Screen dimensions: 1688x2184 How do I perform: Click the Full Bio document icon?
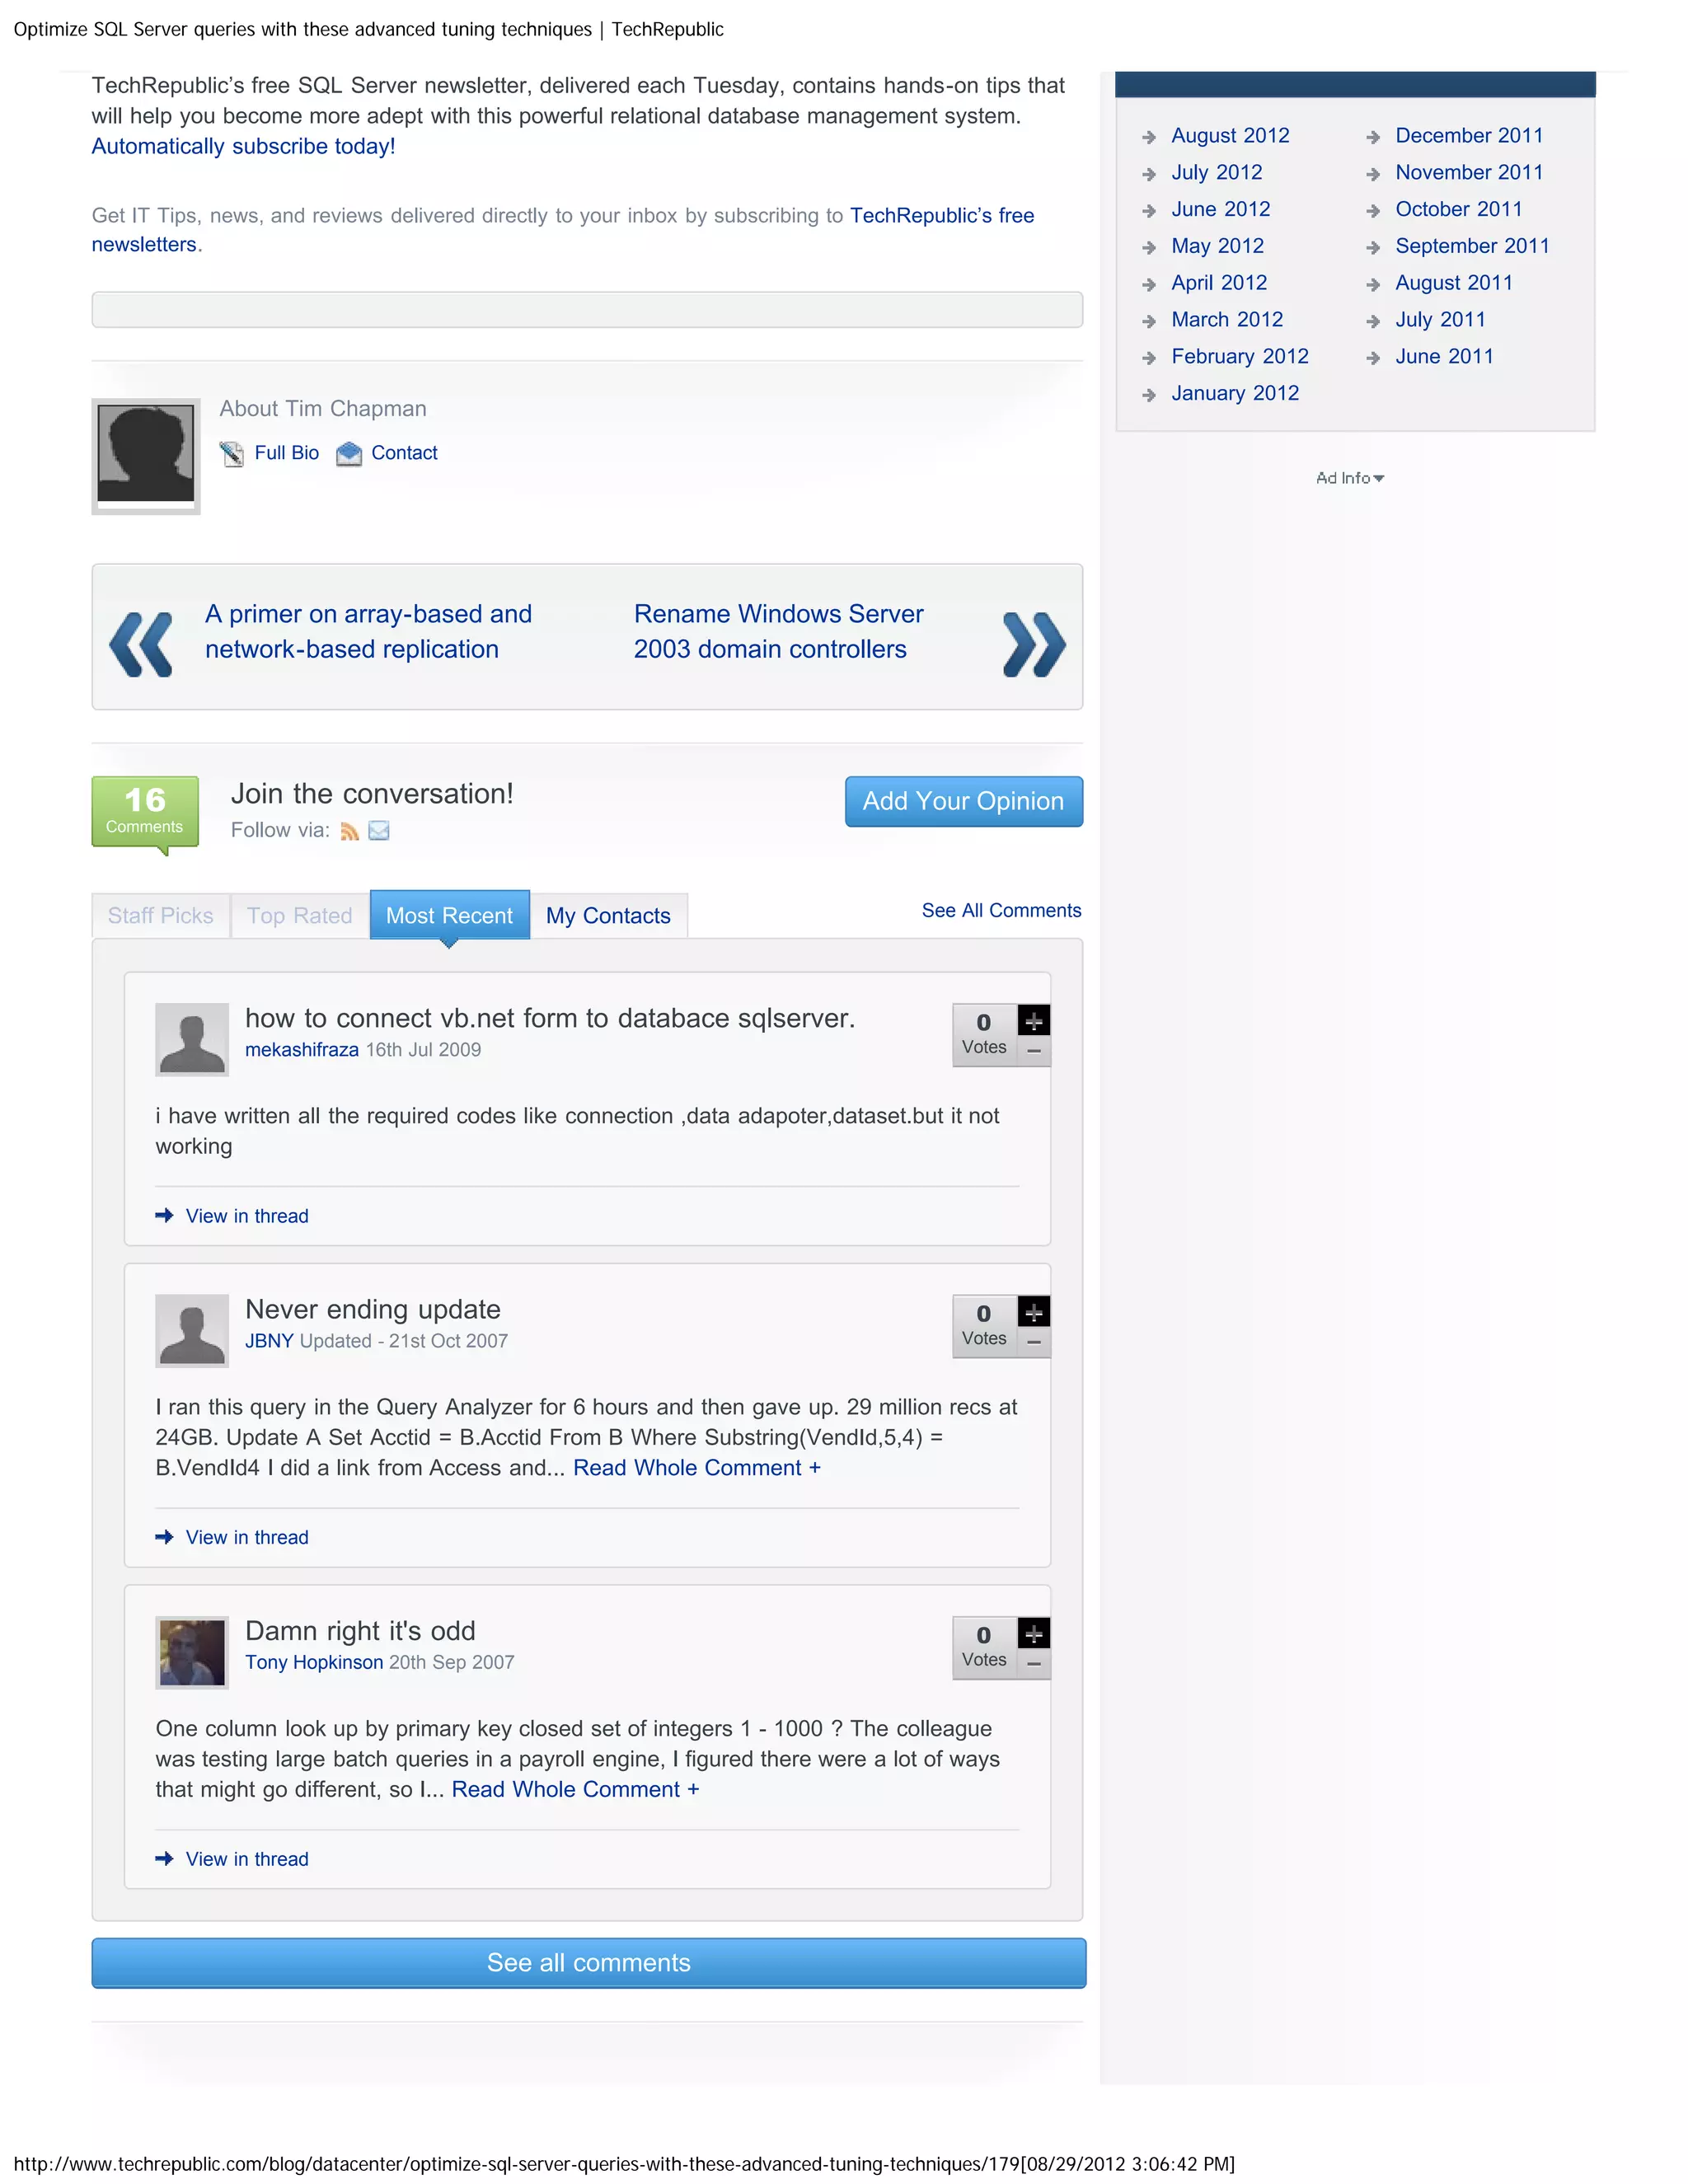[232, 454]
